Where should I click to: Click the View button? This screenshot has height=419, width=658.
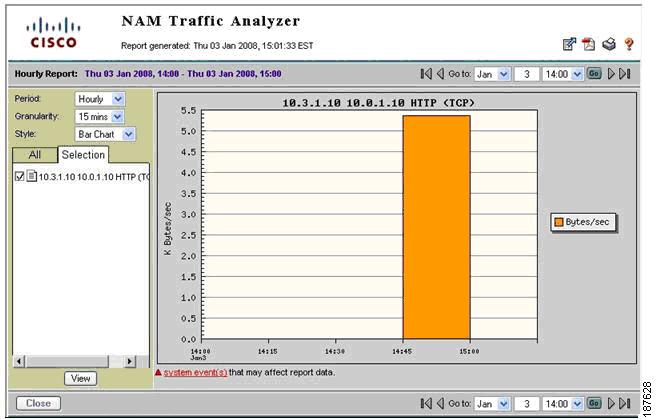[80, 378]
